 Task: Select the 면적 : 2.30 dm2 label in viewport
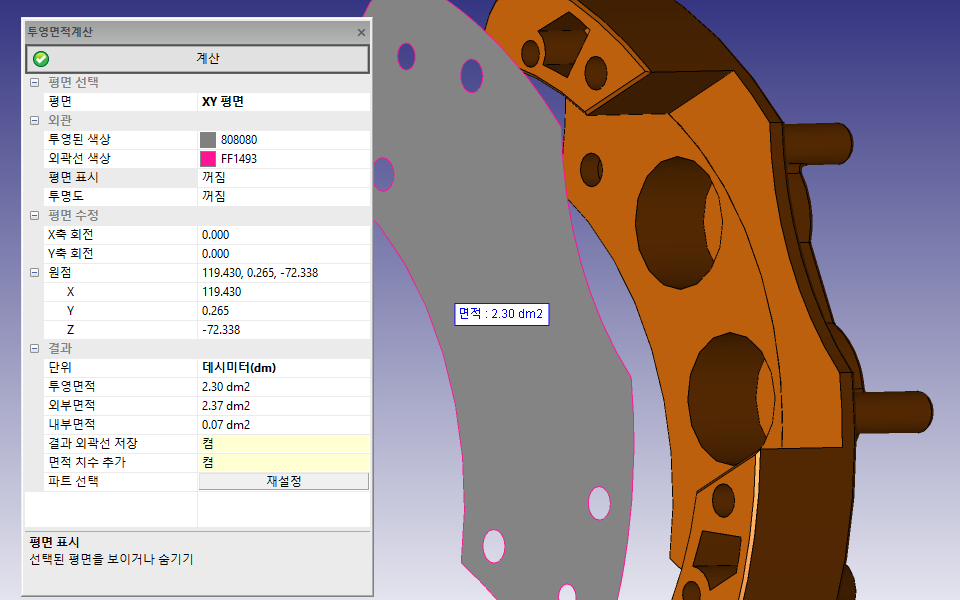pos(501,314)
